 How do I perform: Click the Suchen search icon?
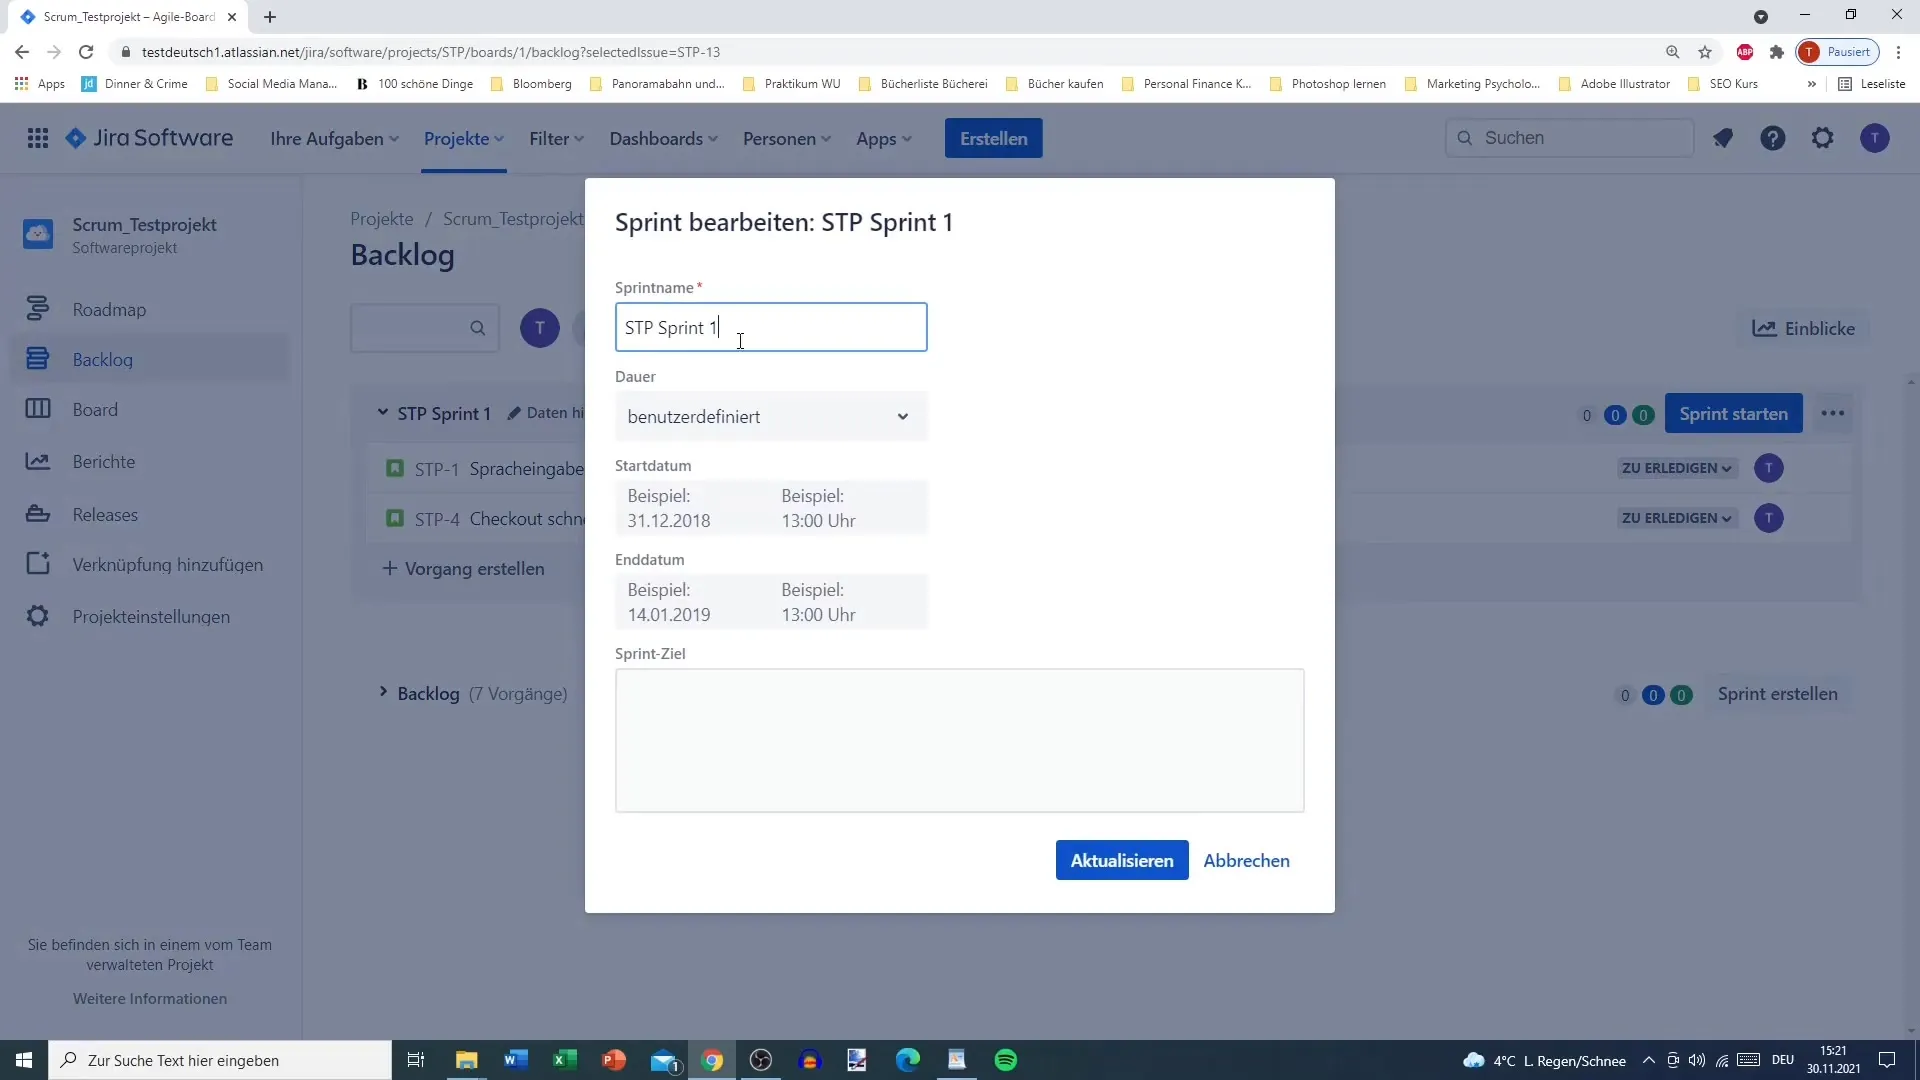tap(1464, 137)
